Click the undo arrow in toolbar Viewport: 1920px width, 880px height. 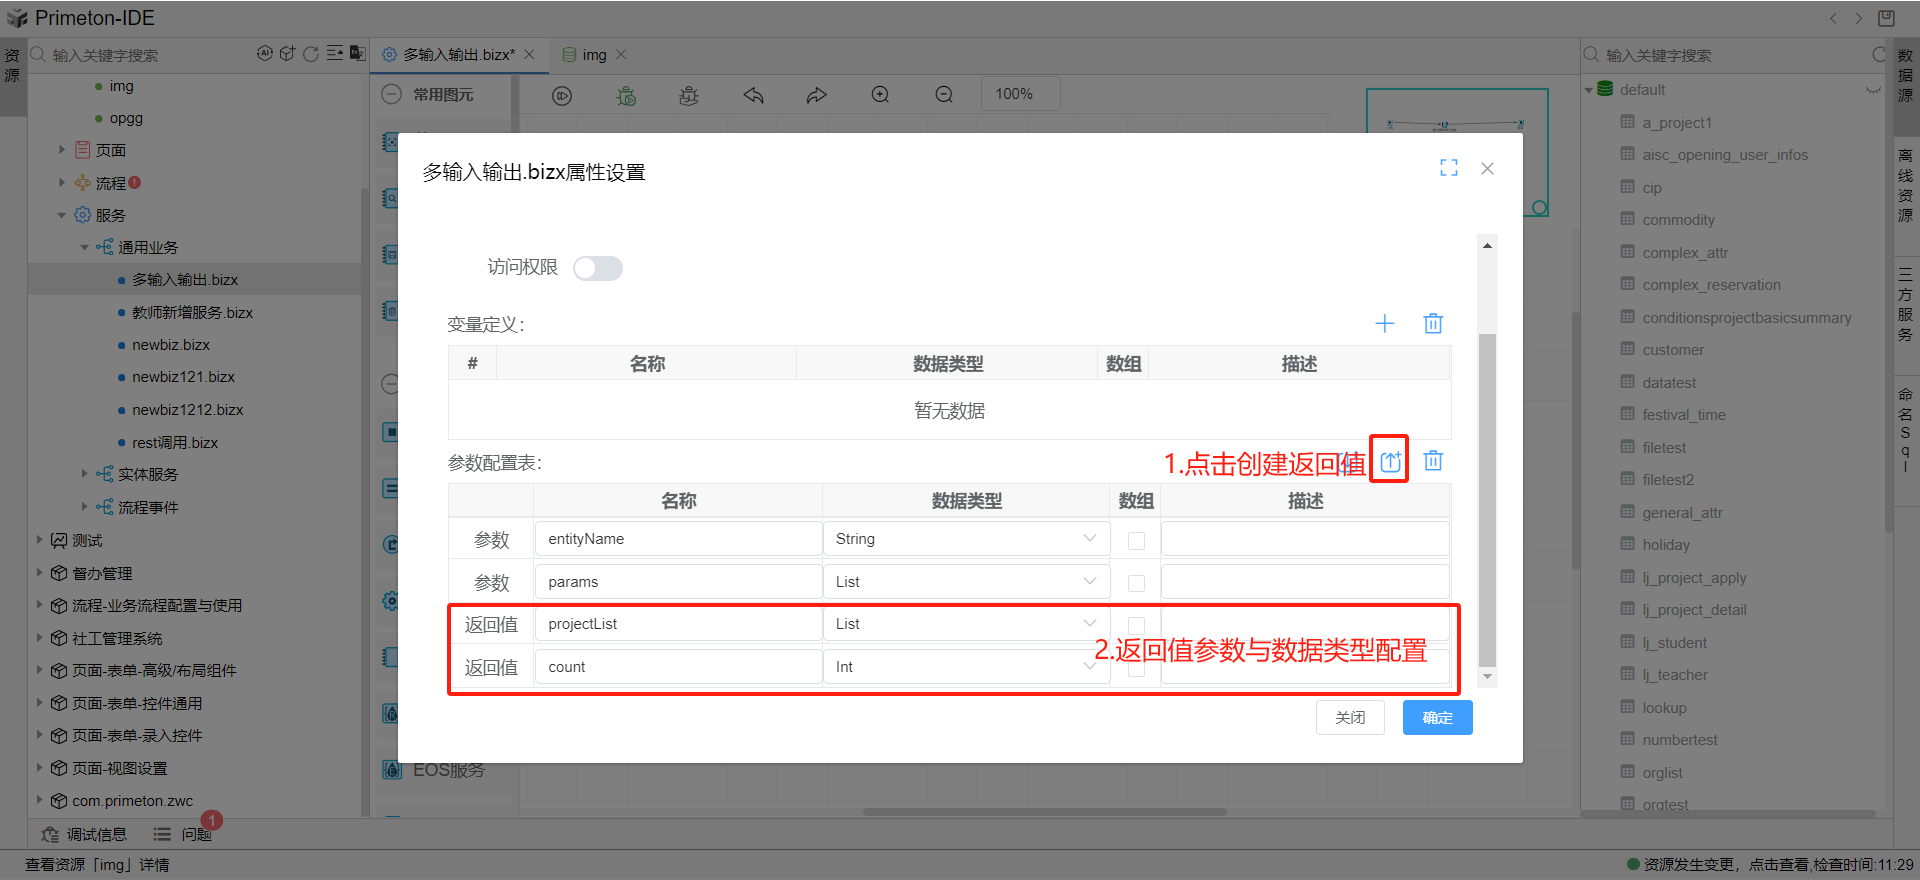tap(753, 95)
